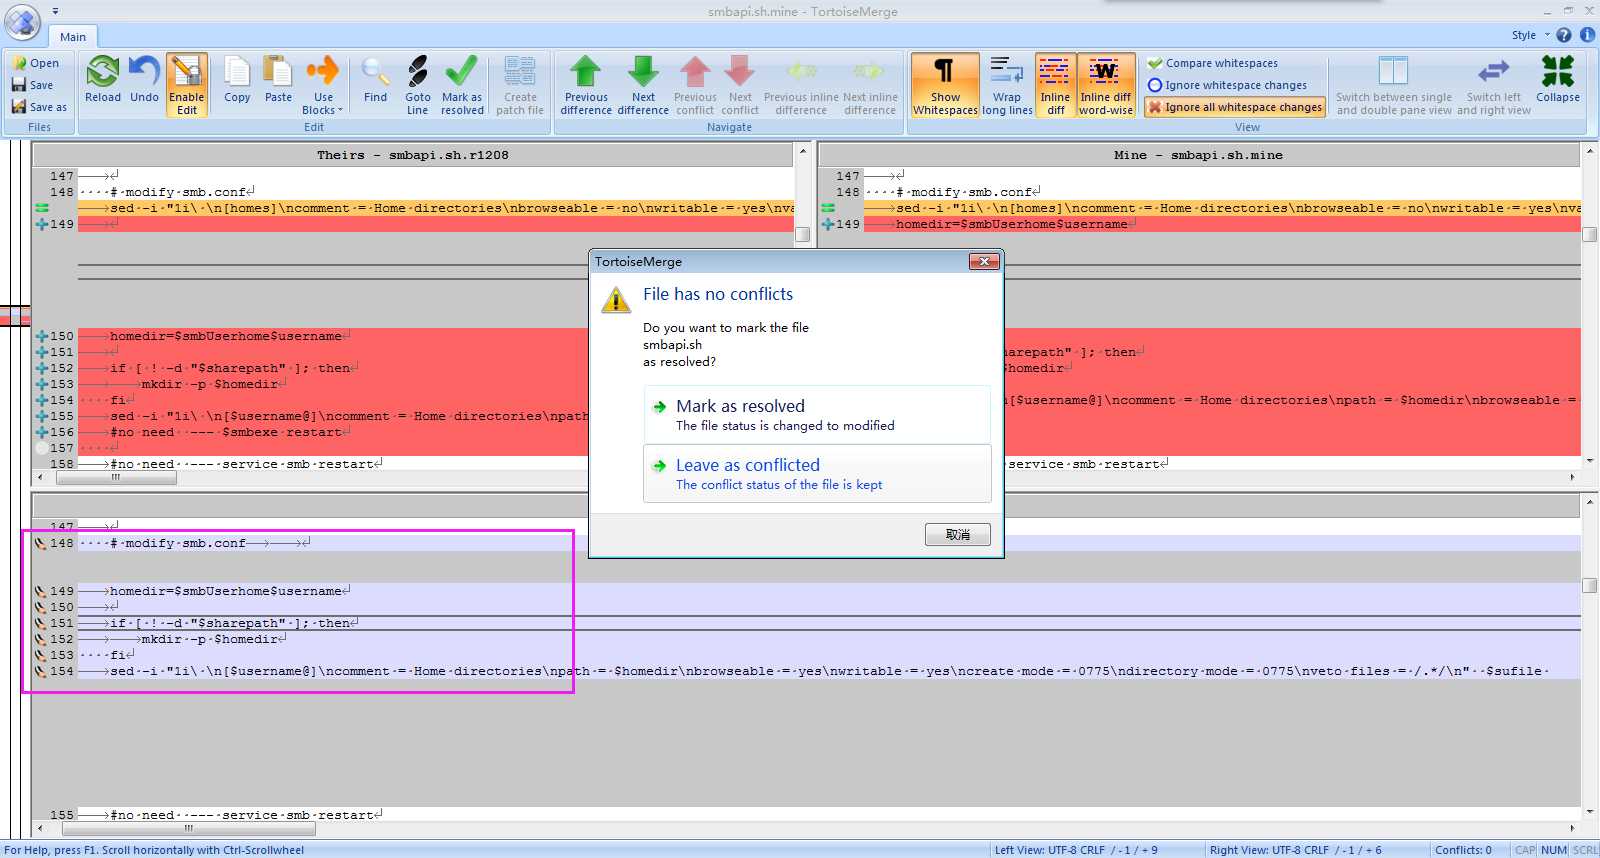
Task: Switch between single and double pane view
Action: click(x=1393, y=85)
